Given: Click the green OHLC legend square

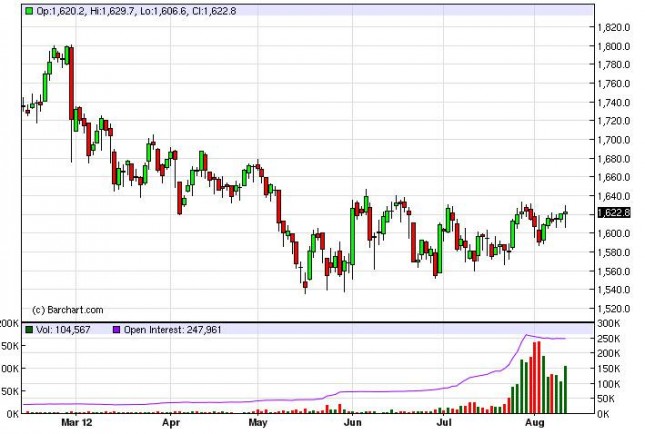Looking at the screenshot, I should click(x=29, y=11).
